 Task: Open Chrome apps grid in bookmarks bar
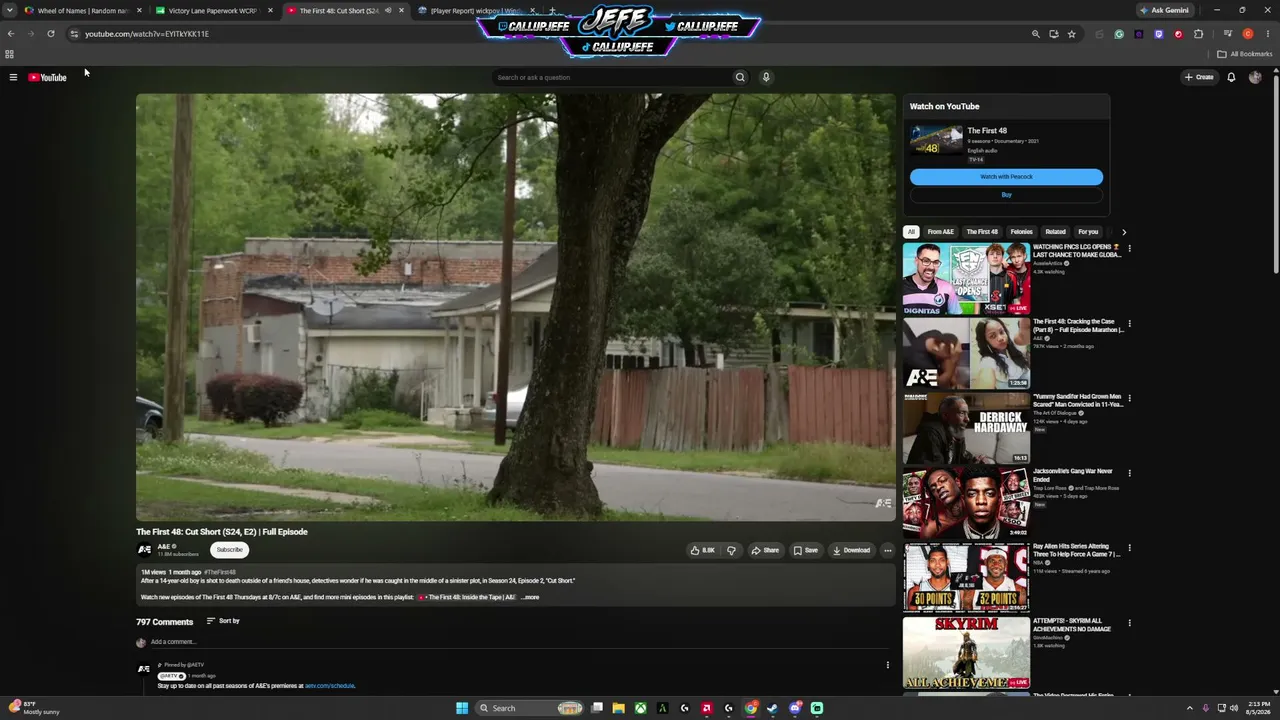pos(10,54)
